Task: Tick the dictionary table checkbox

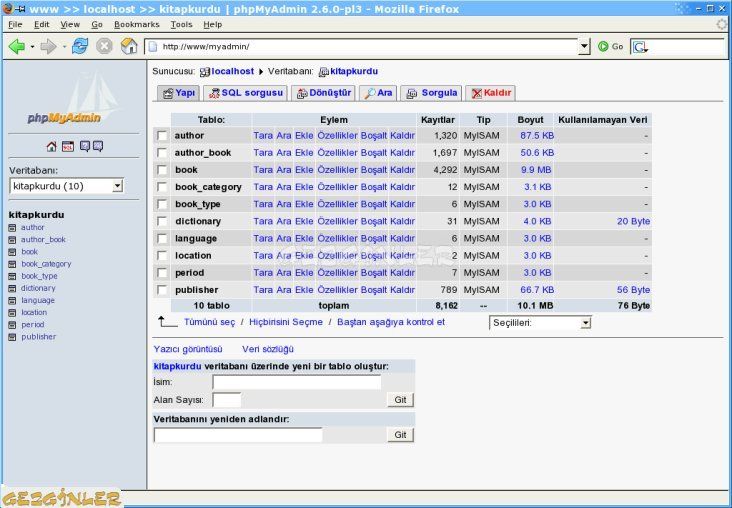Action: (162, 221)
